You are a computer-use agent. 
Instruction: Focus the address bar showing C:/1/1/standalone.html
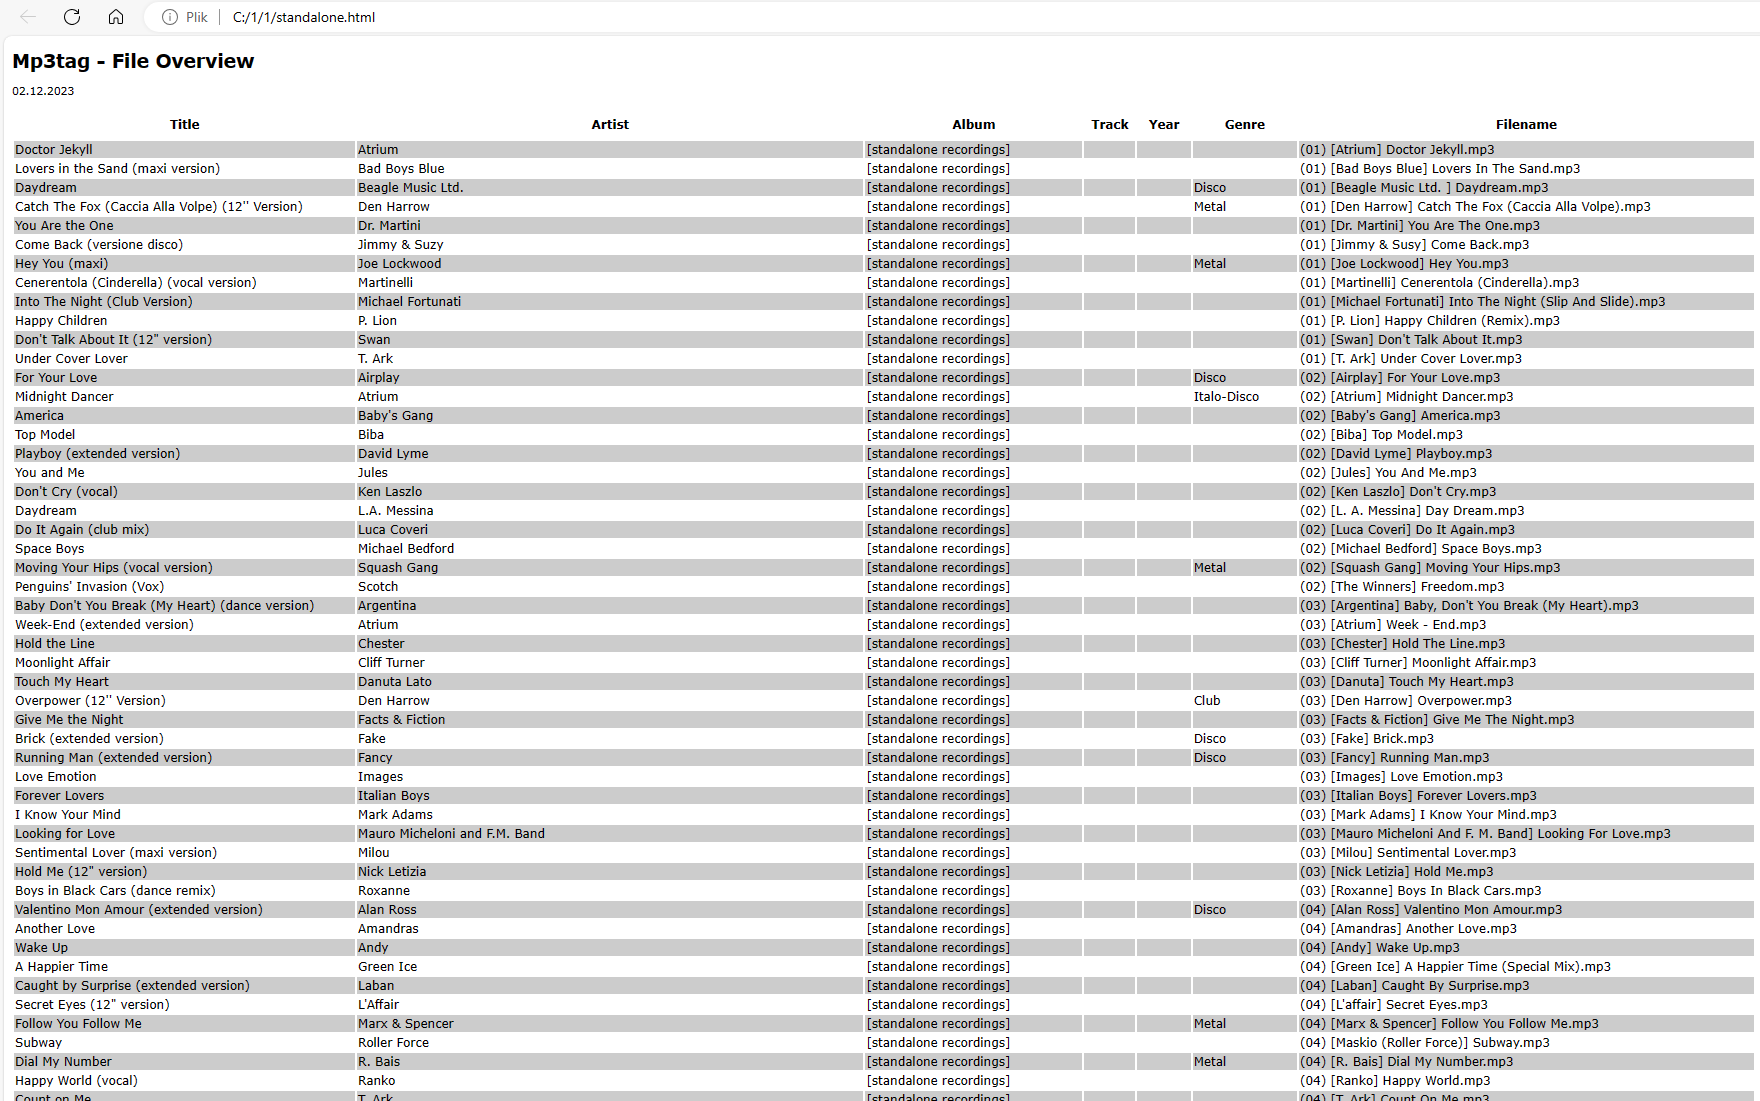304,17
